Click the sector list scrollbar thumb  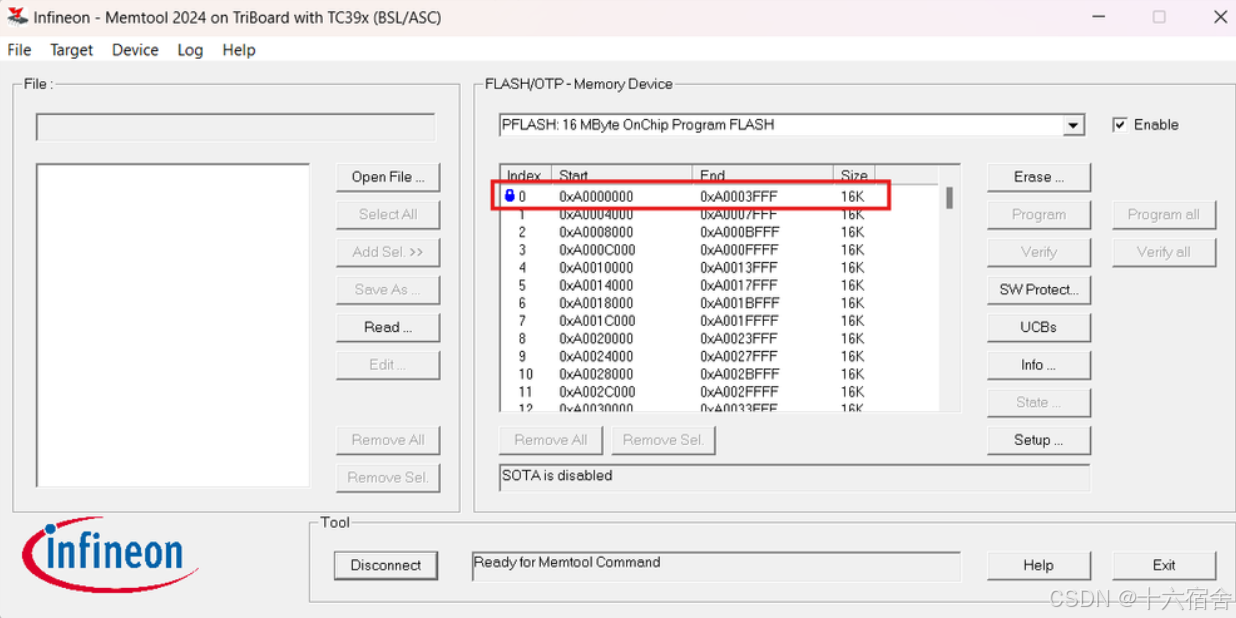click(949, 198)
